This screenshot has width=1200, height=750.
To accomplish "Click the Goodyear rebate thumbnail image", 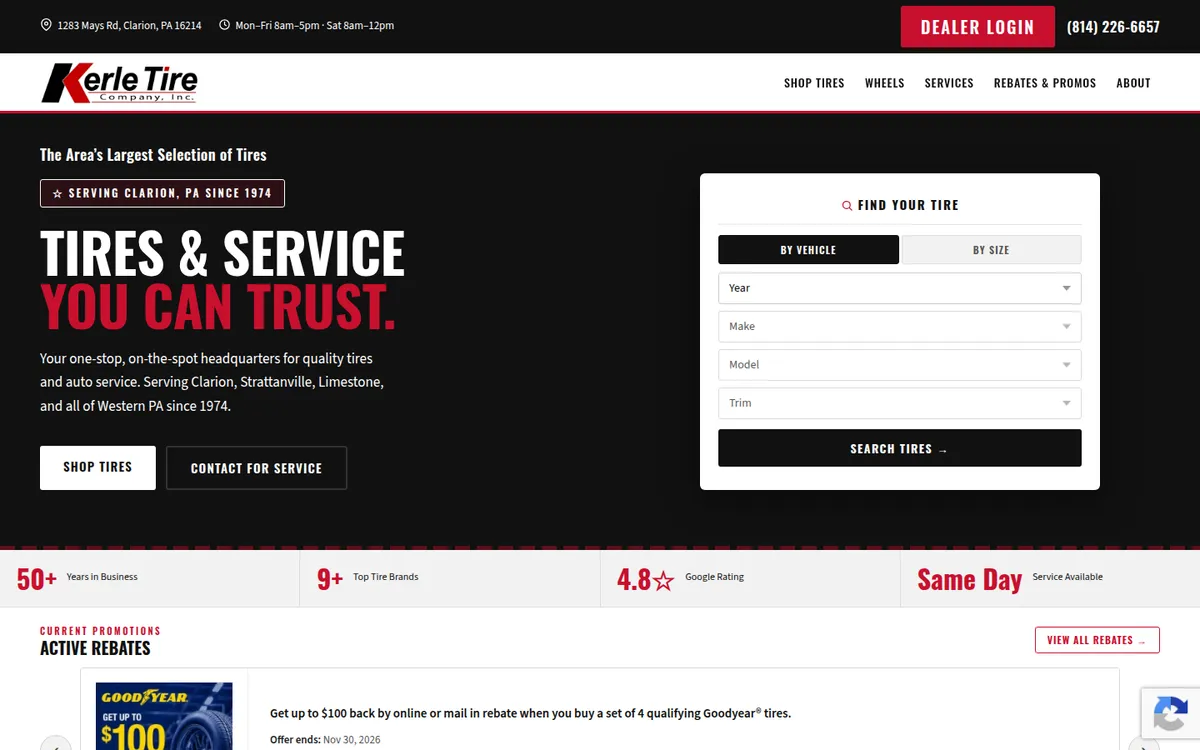I will click(x=164, y=716).
